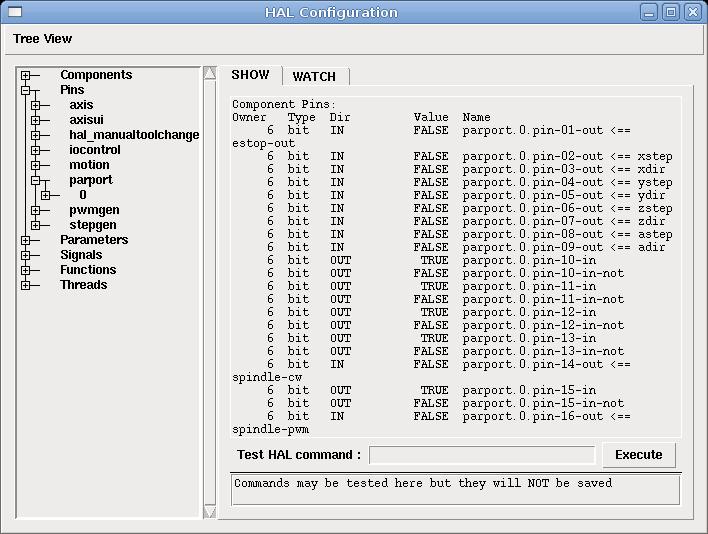Collapse the Pins tree node

click(26, 90)
